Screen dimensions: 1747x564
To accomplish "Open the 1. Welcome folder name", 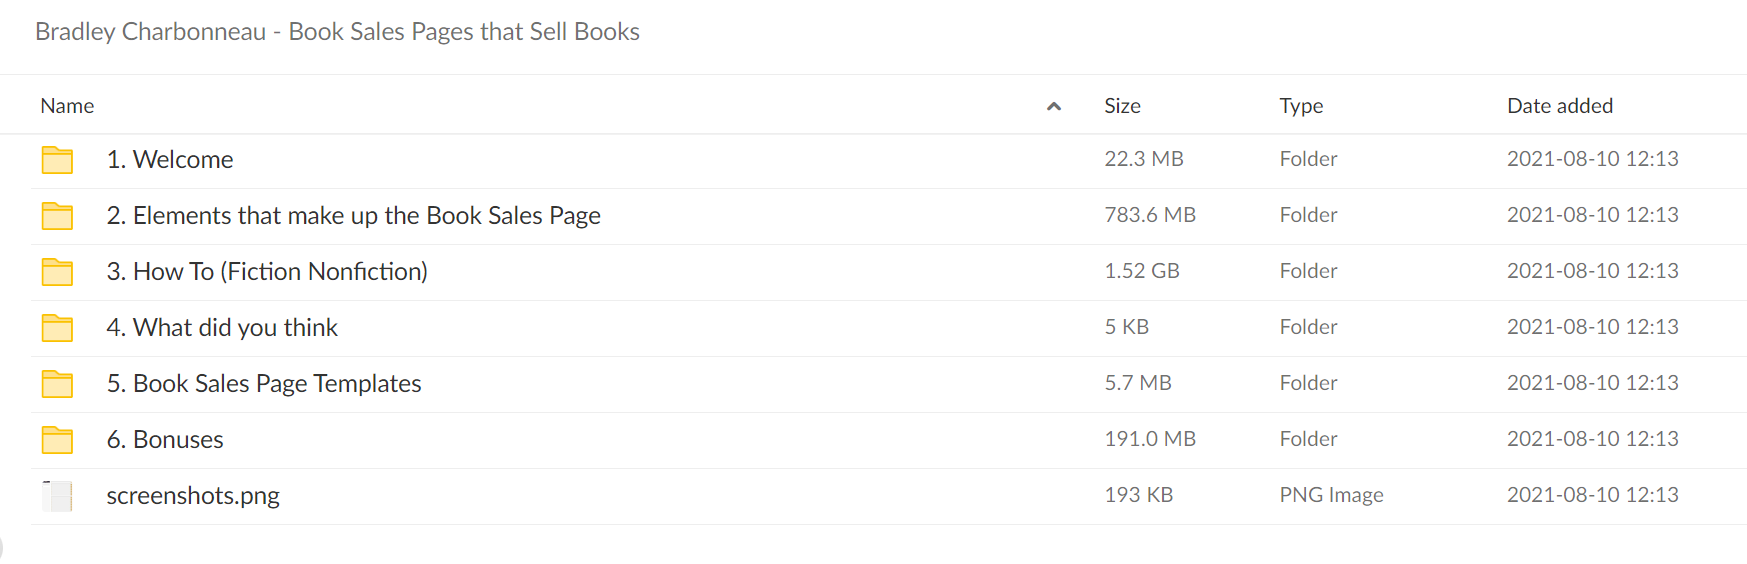I will [170, 160].
